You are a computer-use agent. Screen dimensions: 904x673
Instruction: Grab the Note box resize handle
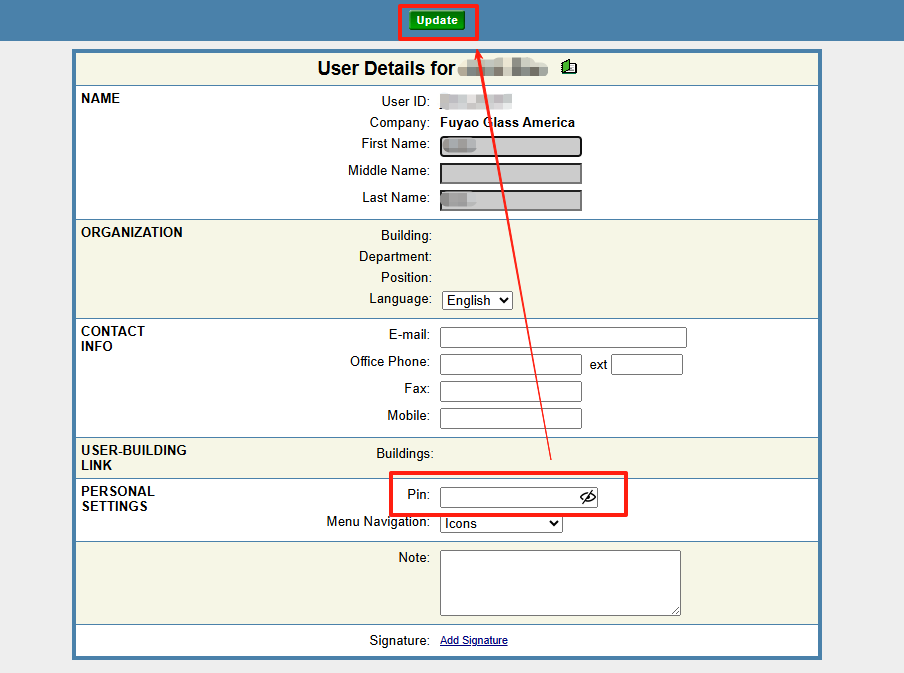(x=676, y=611)
